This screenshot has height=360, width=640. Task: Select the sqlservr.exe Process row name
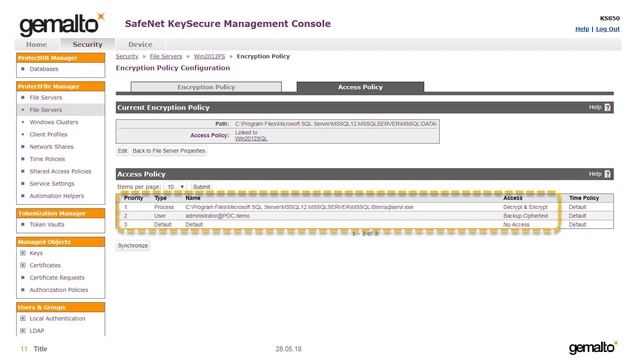click(299, 207)
